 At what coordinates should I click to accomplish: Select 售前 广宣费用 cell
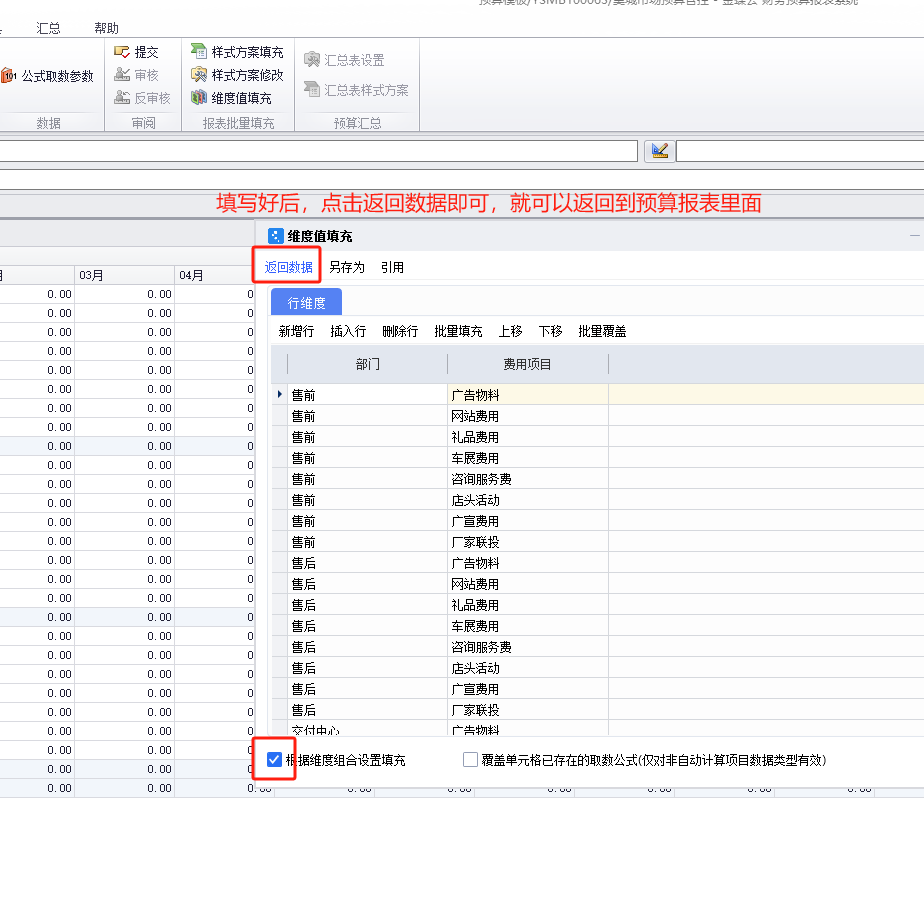(527, 521)
